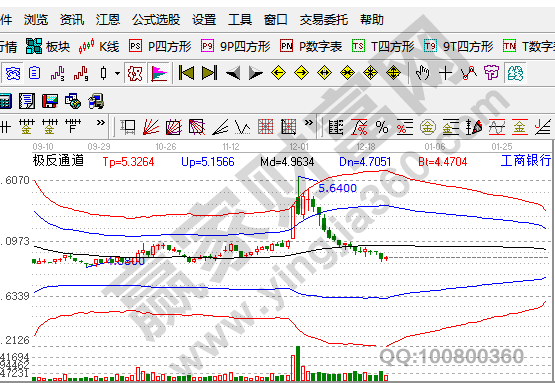Open the 帮助 menu
555x383 pixels.
pos(372,19)
